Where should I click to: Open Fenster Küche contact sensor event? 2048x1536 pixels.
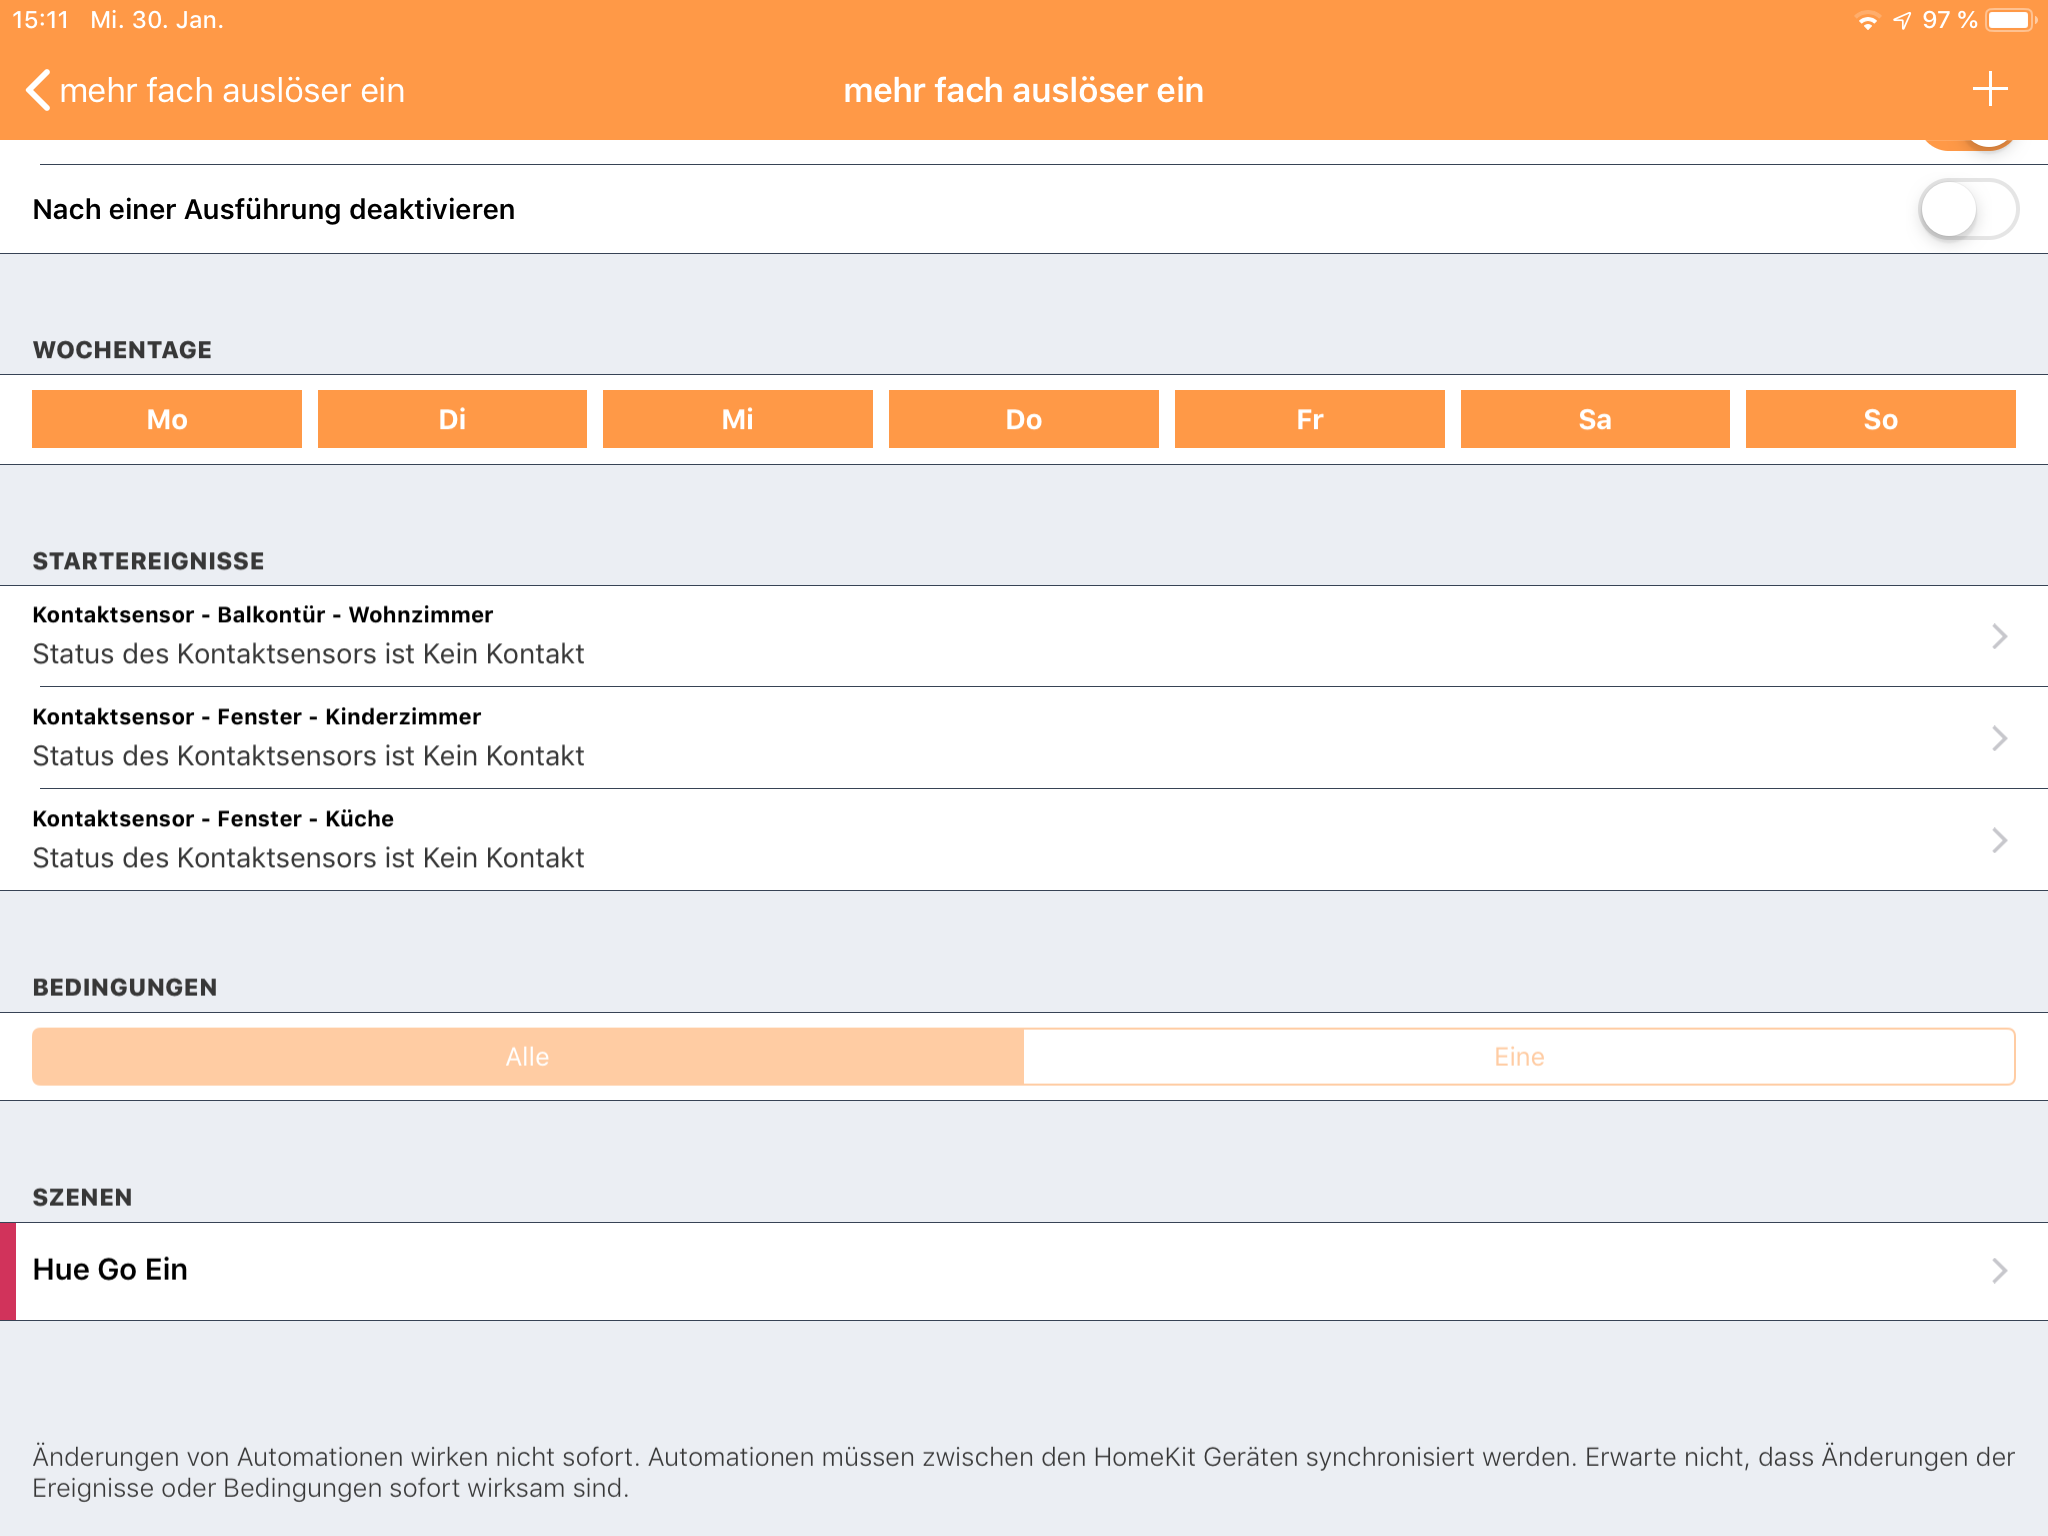coord(1000,840)
